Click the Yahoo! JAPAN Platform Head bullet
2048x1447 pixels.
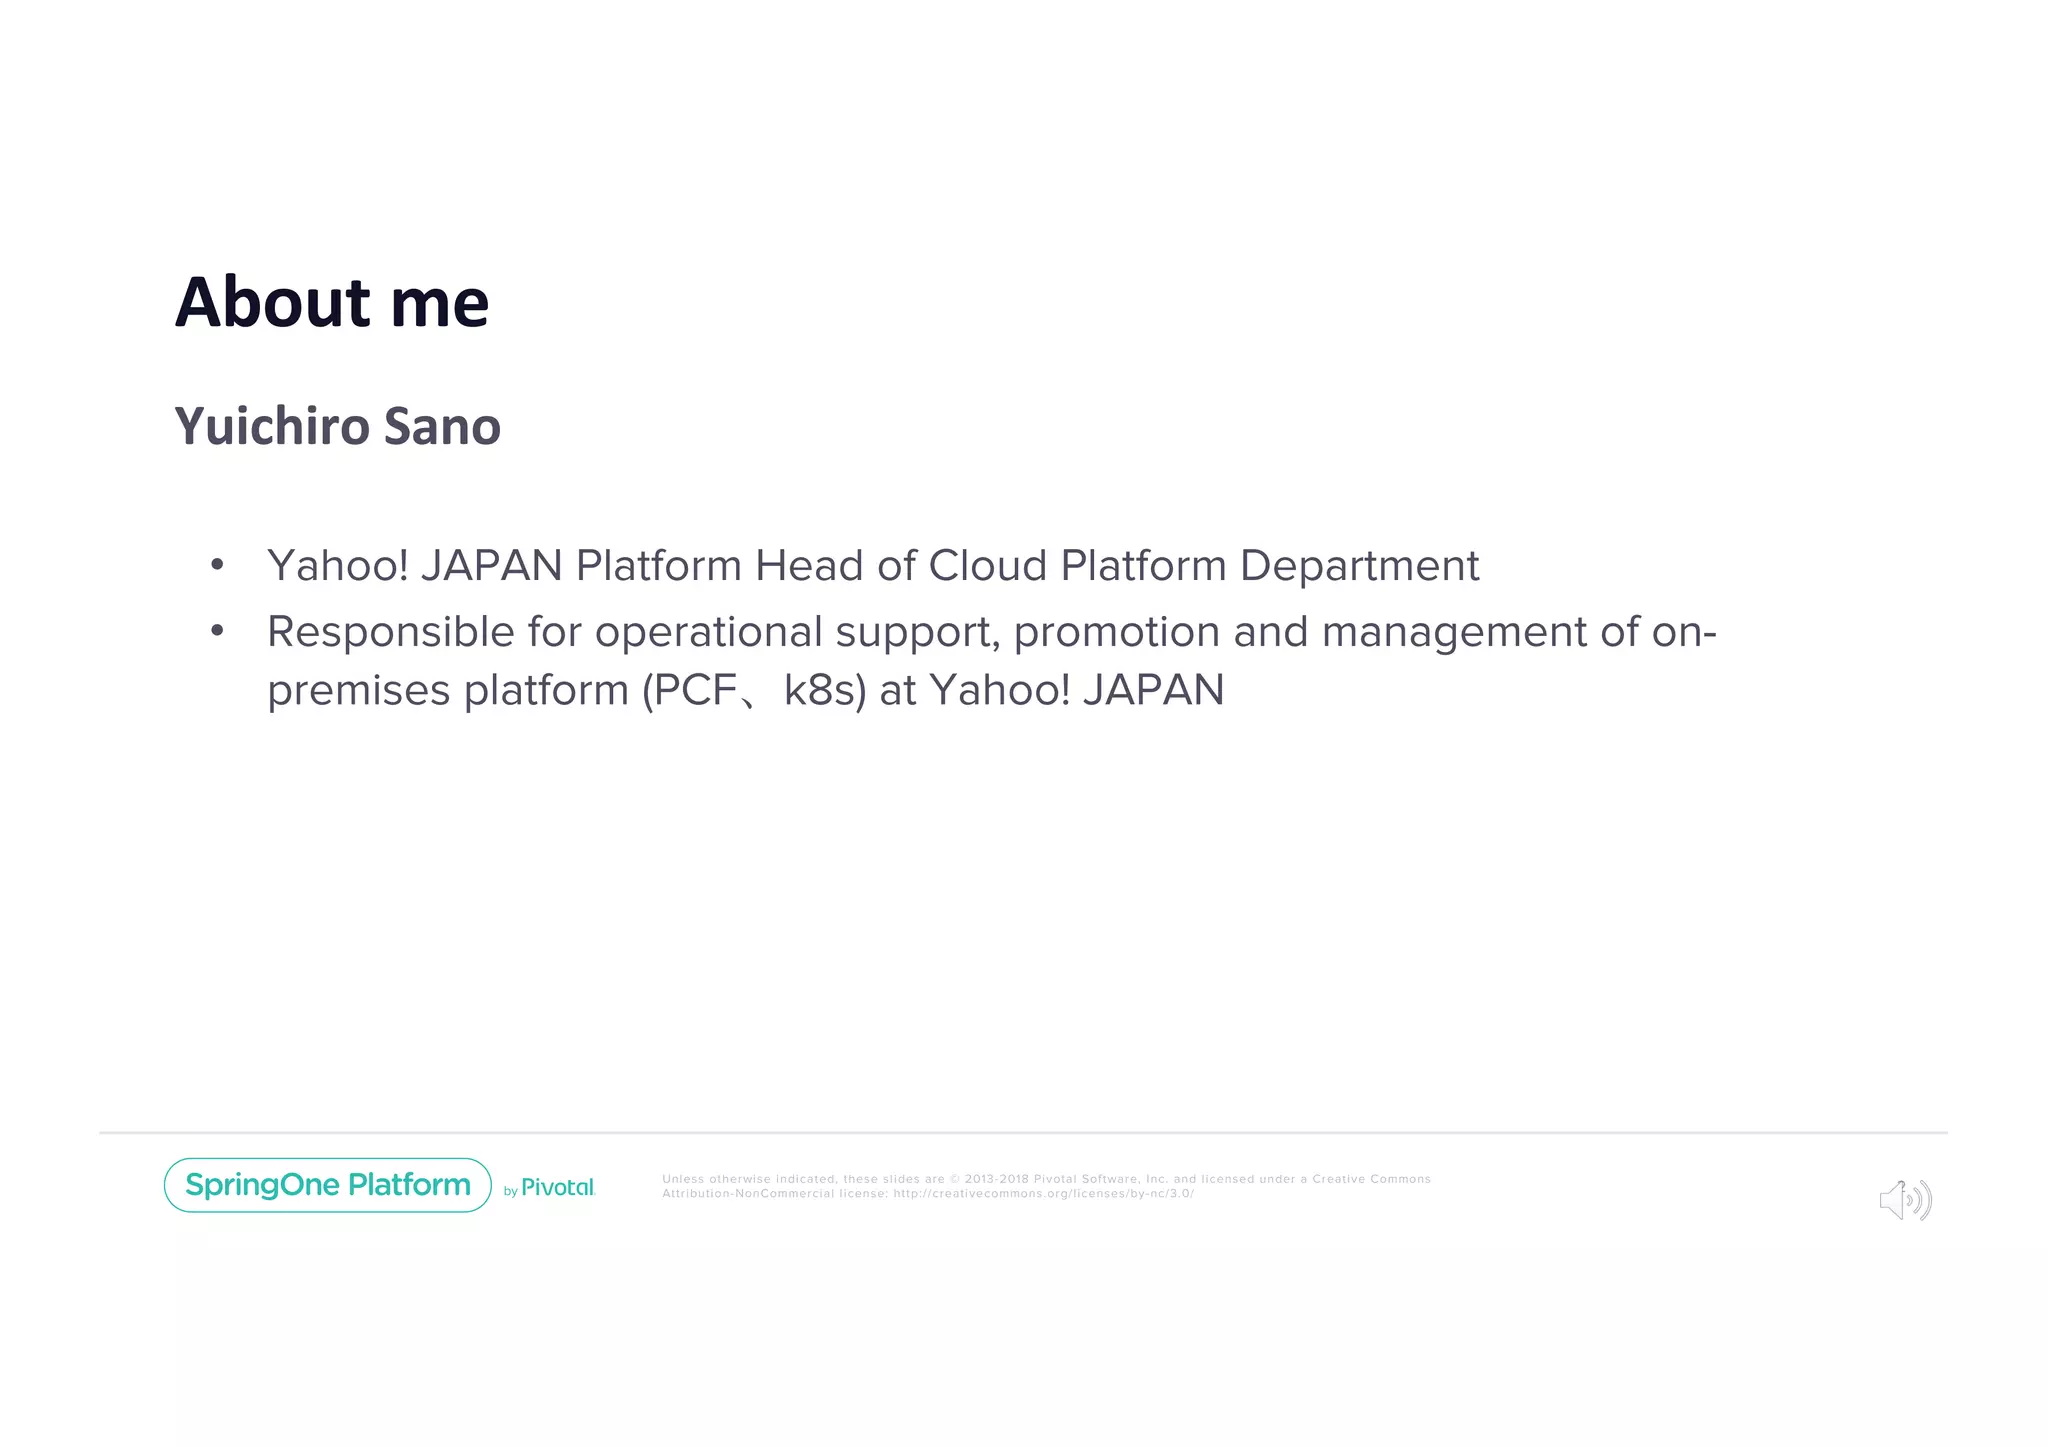(x=873, y=566)
